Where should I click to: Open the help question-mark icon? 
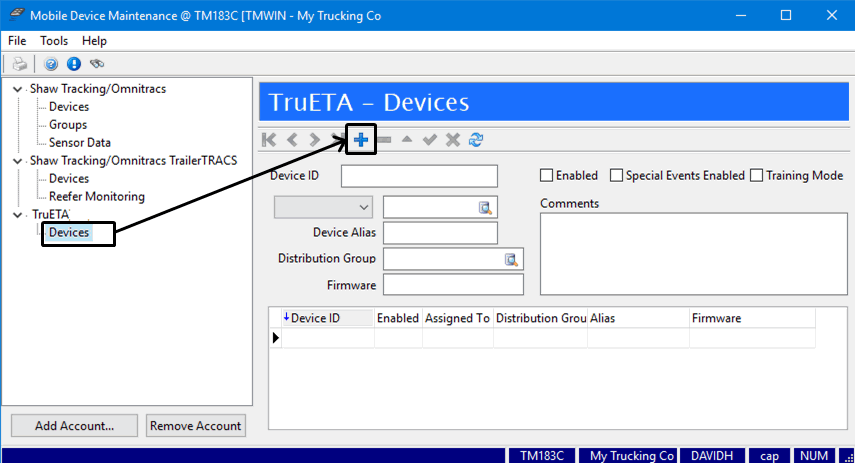pos(51,64)
